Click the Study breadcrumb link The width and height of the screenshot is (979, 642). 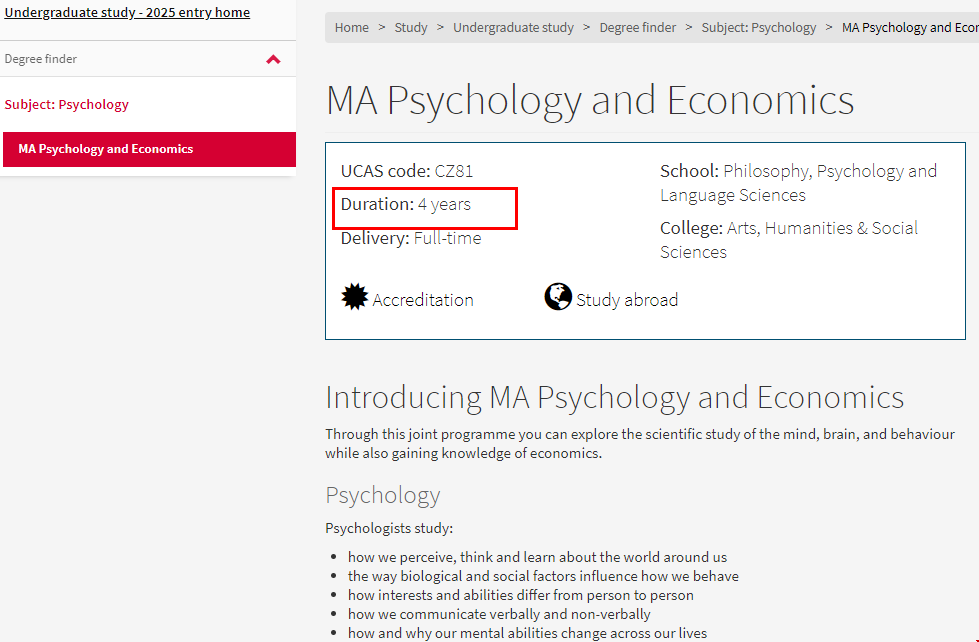(411, 27)
